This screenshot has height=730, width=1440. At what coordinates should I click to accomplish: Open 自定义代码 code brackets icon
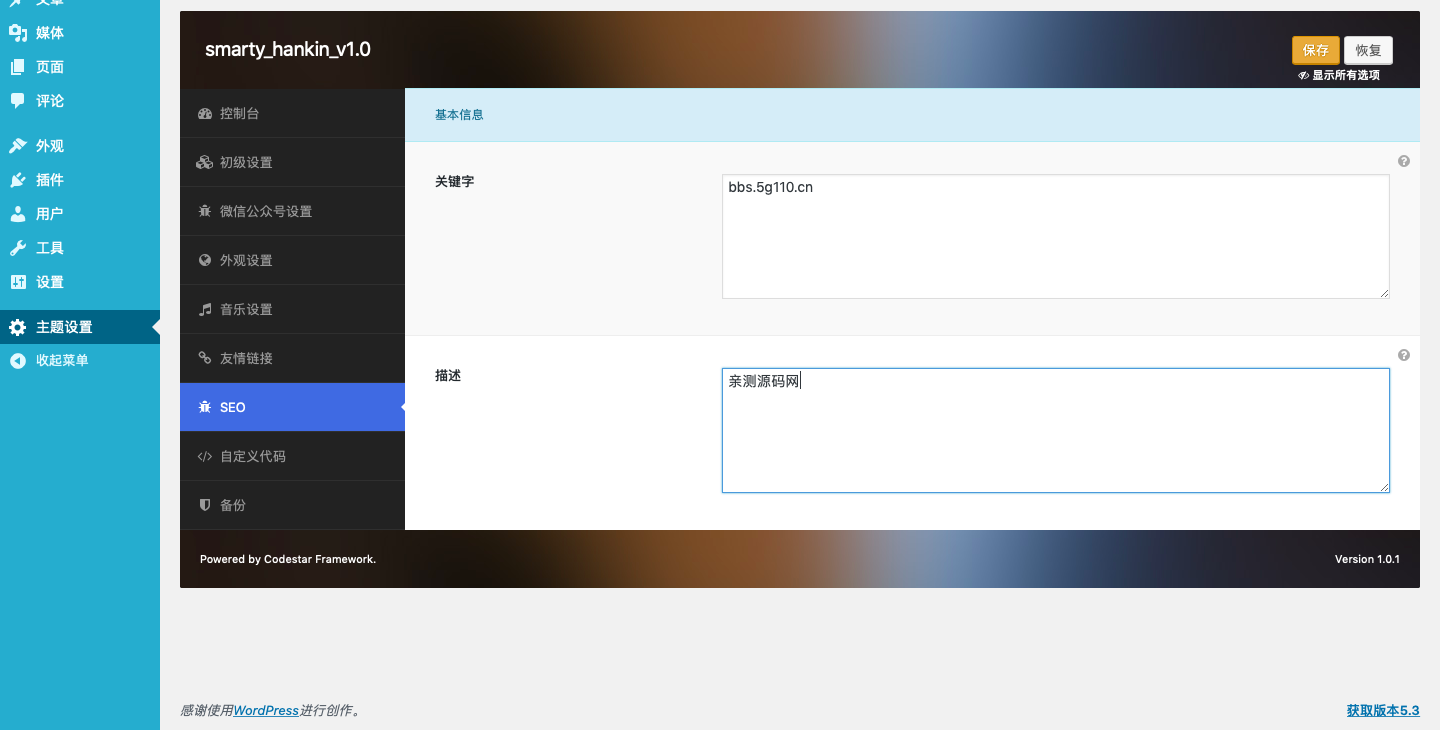point(205,457)
